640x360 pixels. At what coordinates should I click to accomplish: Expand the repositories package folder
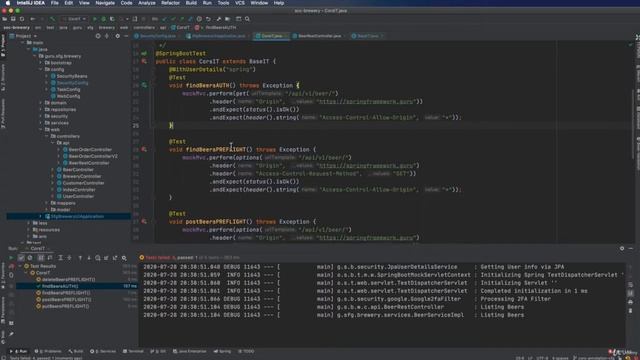41,109
